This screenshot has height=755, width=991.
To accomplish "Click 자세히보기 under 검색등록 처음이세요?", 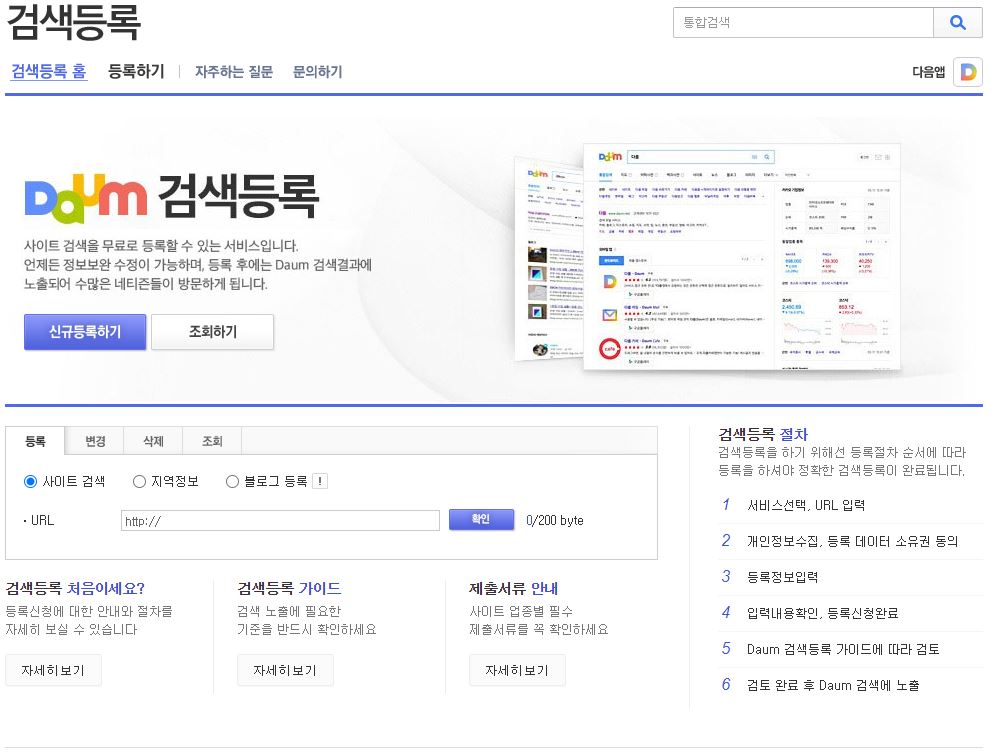I will pos(53,670).
